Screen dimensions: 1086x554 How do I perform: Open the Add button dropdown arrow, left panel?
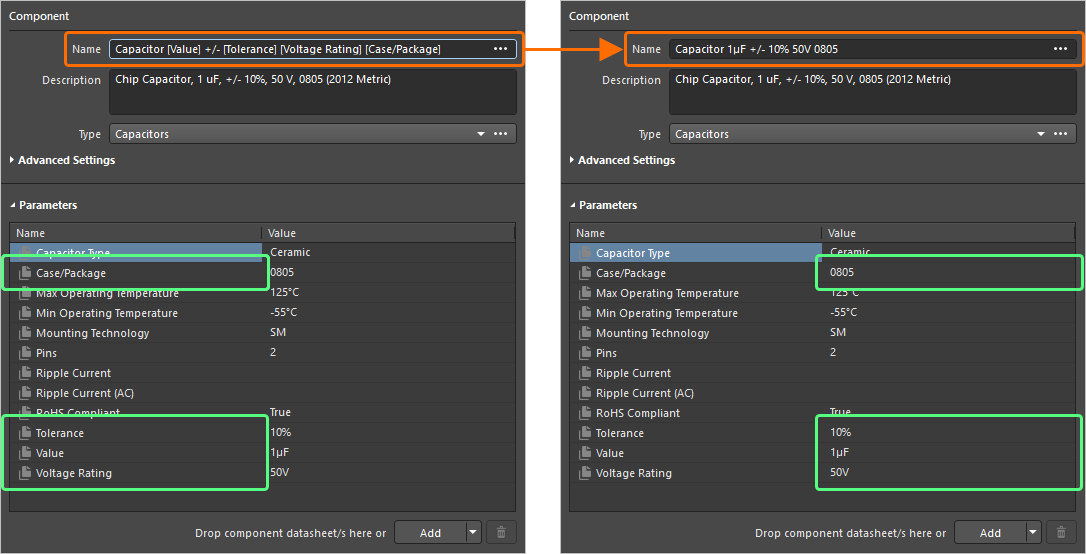click(473, 533)
